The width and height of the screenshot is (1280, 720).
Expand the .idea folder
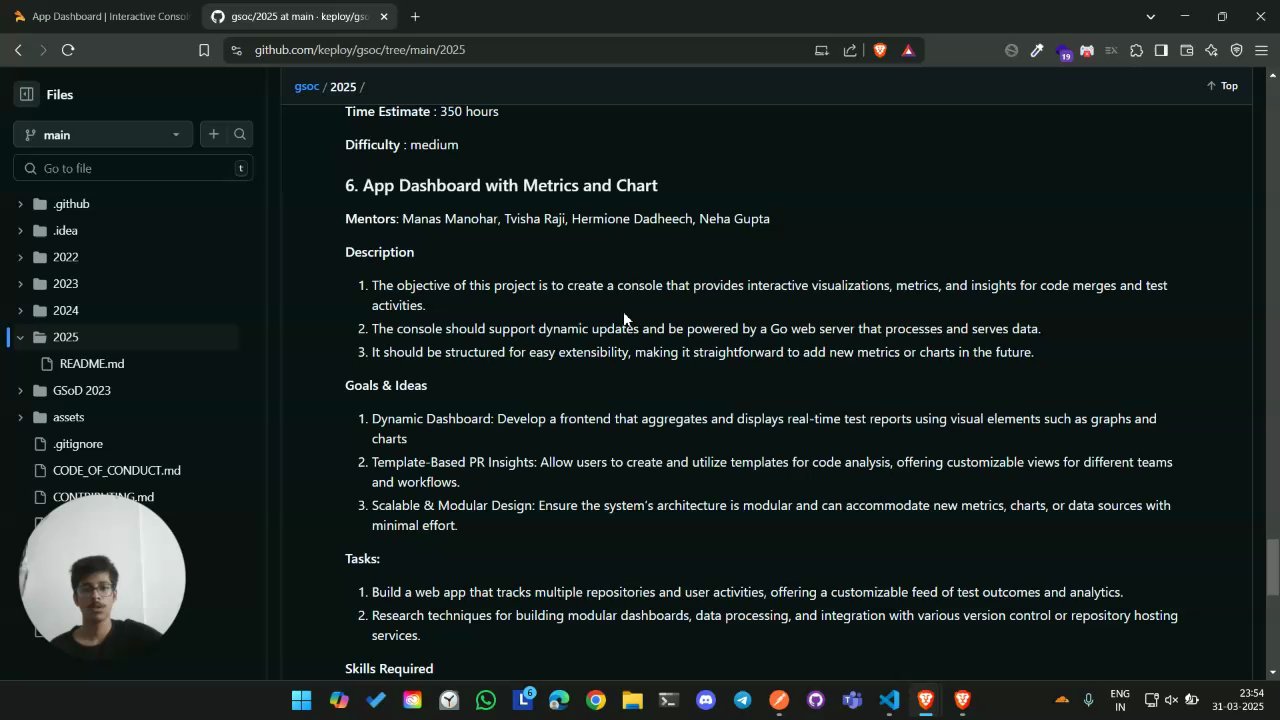20,231
